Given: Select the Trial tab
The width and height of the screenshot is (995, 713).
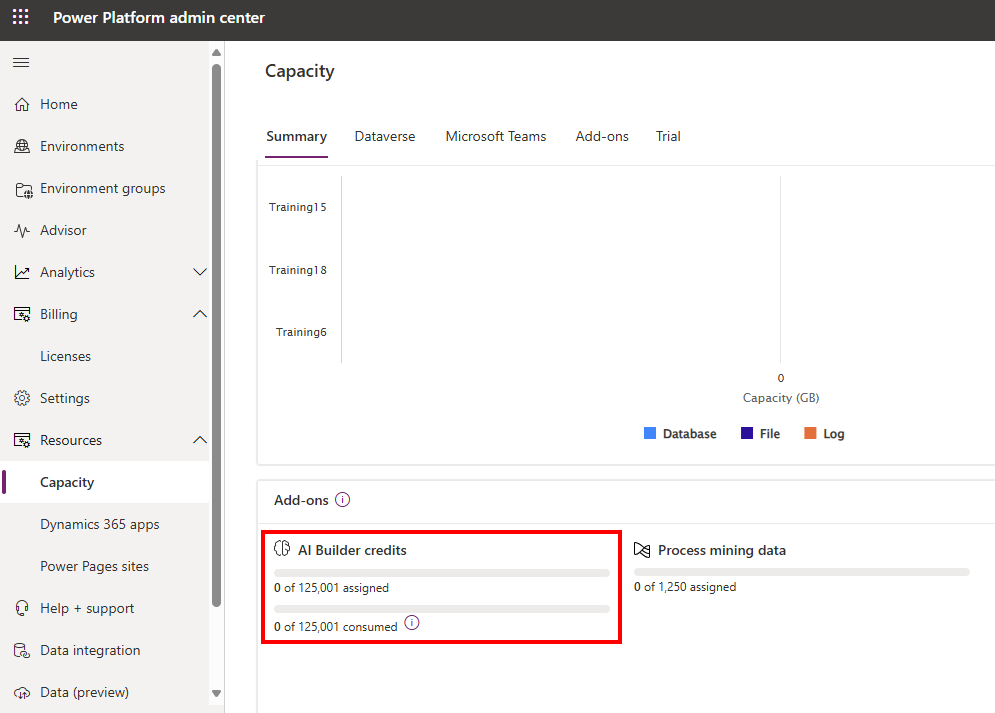Looking at the screenshot, I should [668, 136].
